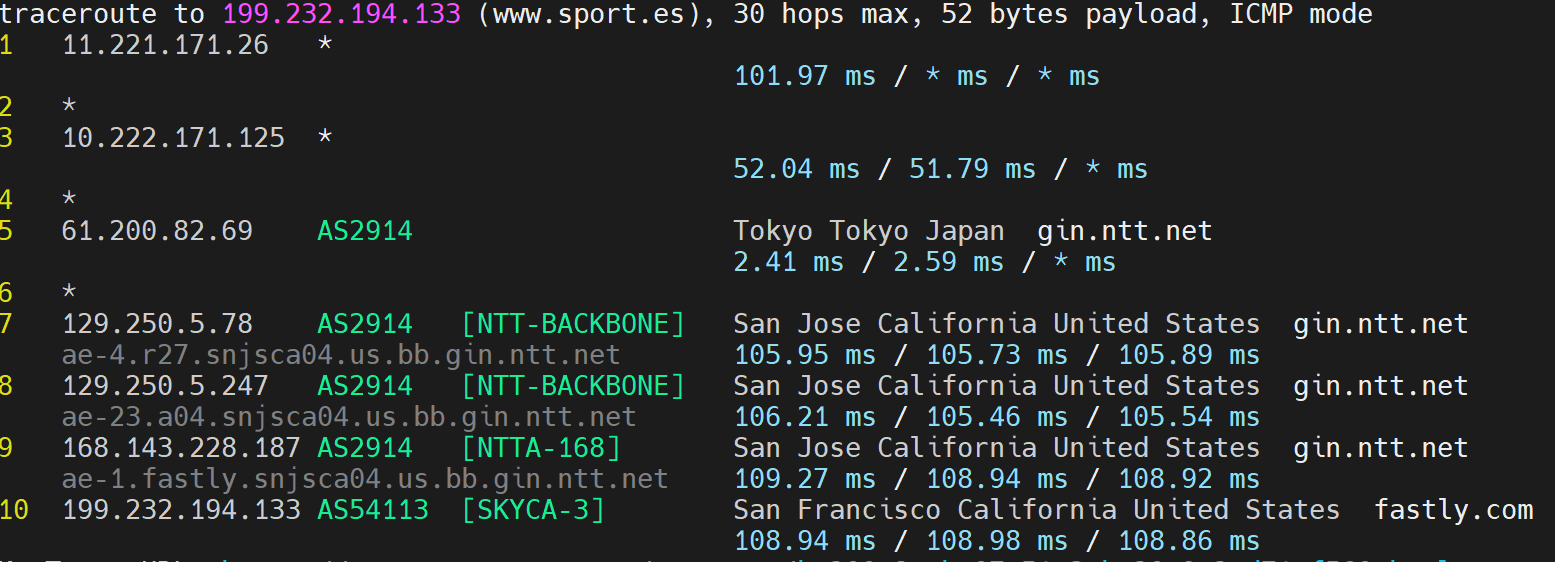This screenshot has height=562, width=1555.
Task: Click the Tokyo Tokyo Japan location text
Action: click(868, 231)
